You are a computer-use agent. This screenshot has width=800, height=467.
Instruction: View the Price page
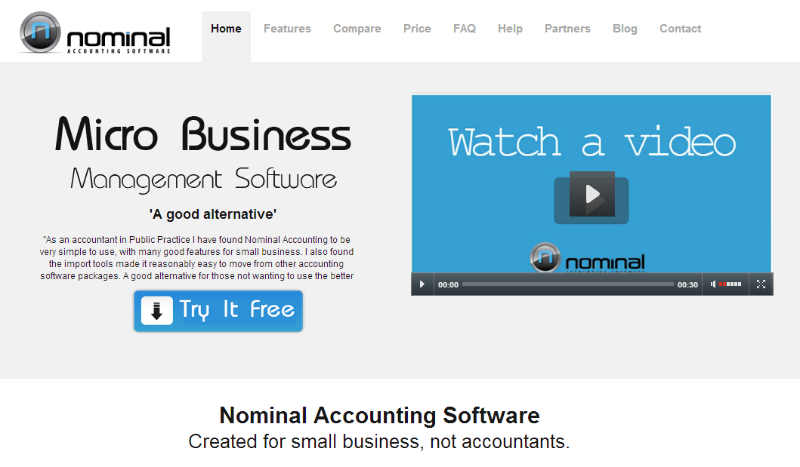coord(417,29)
